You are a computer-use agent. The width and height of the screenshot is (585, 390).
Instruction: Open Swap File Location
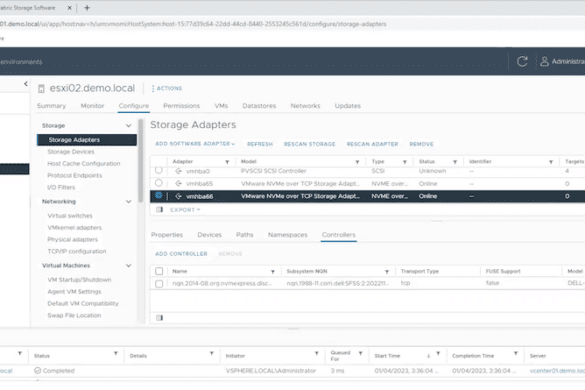tap(74, 316)
